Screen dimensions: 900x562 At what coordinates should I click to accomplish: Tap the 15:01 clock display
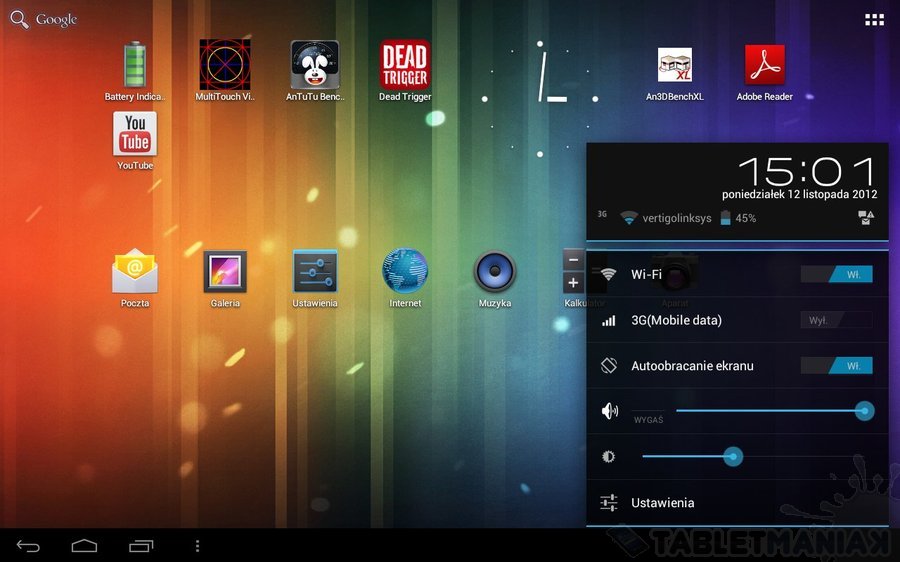[x=806, y=171]
